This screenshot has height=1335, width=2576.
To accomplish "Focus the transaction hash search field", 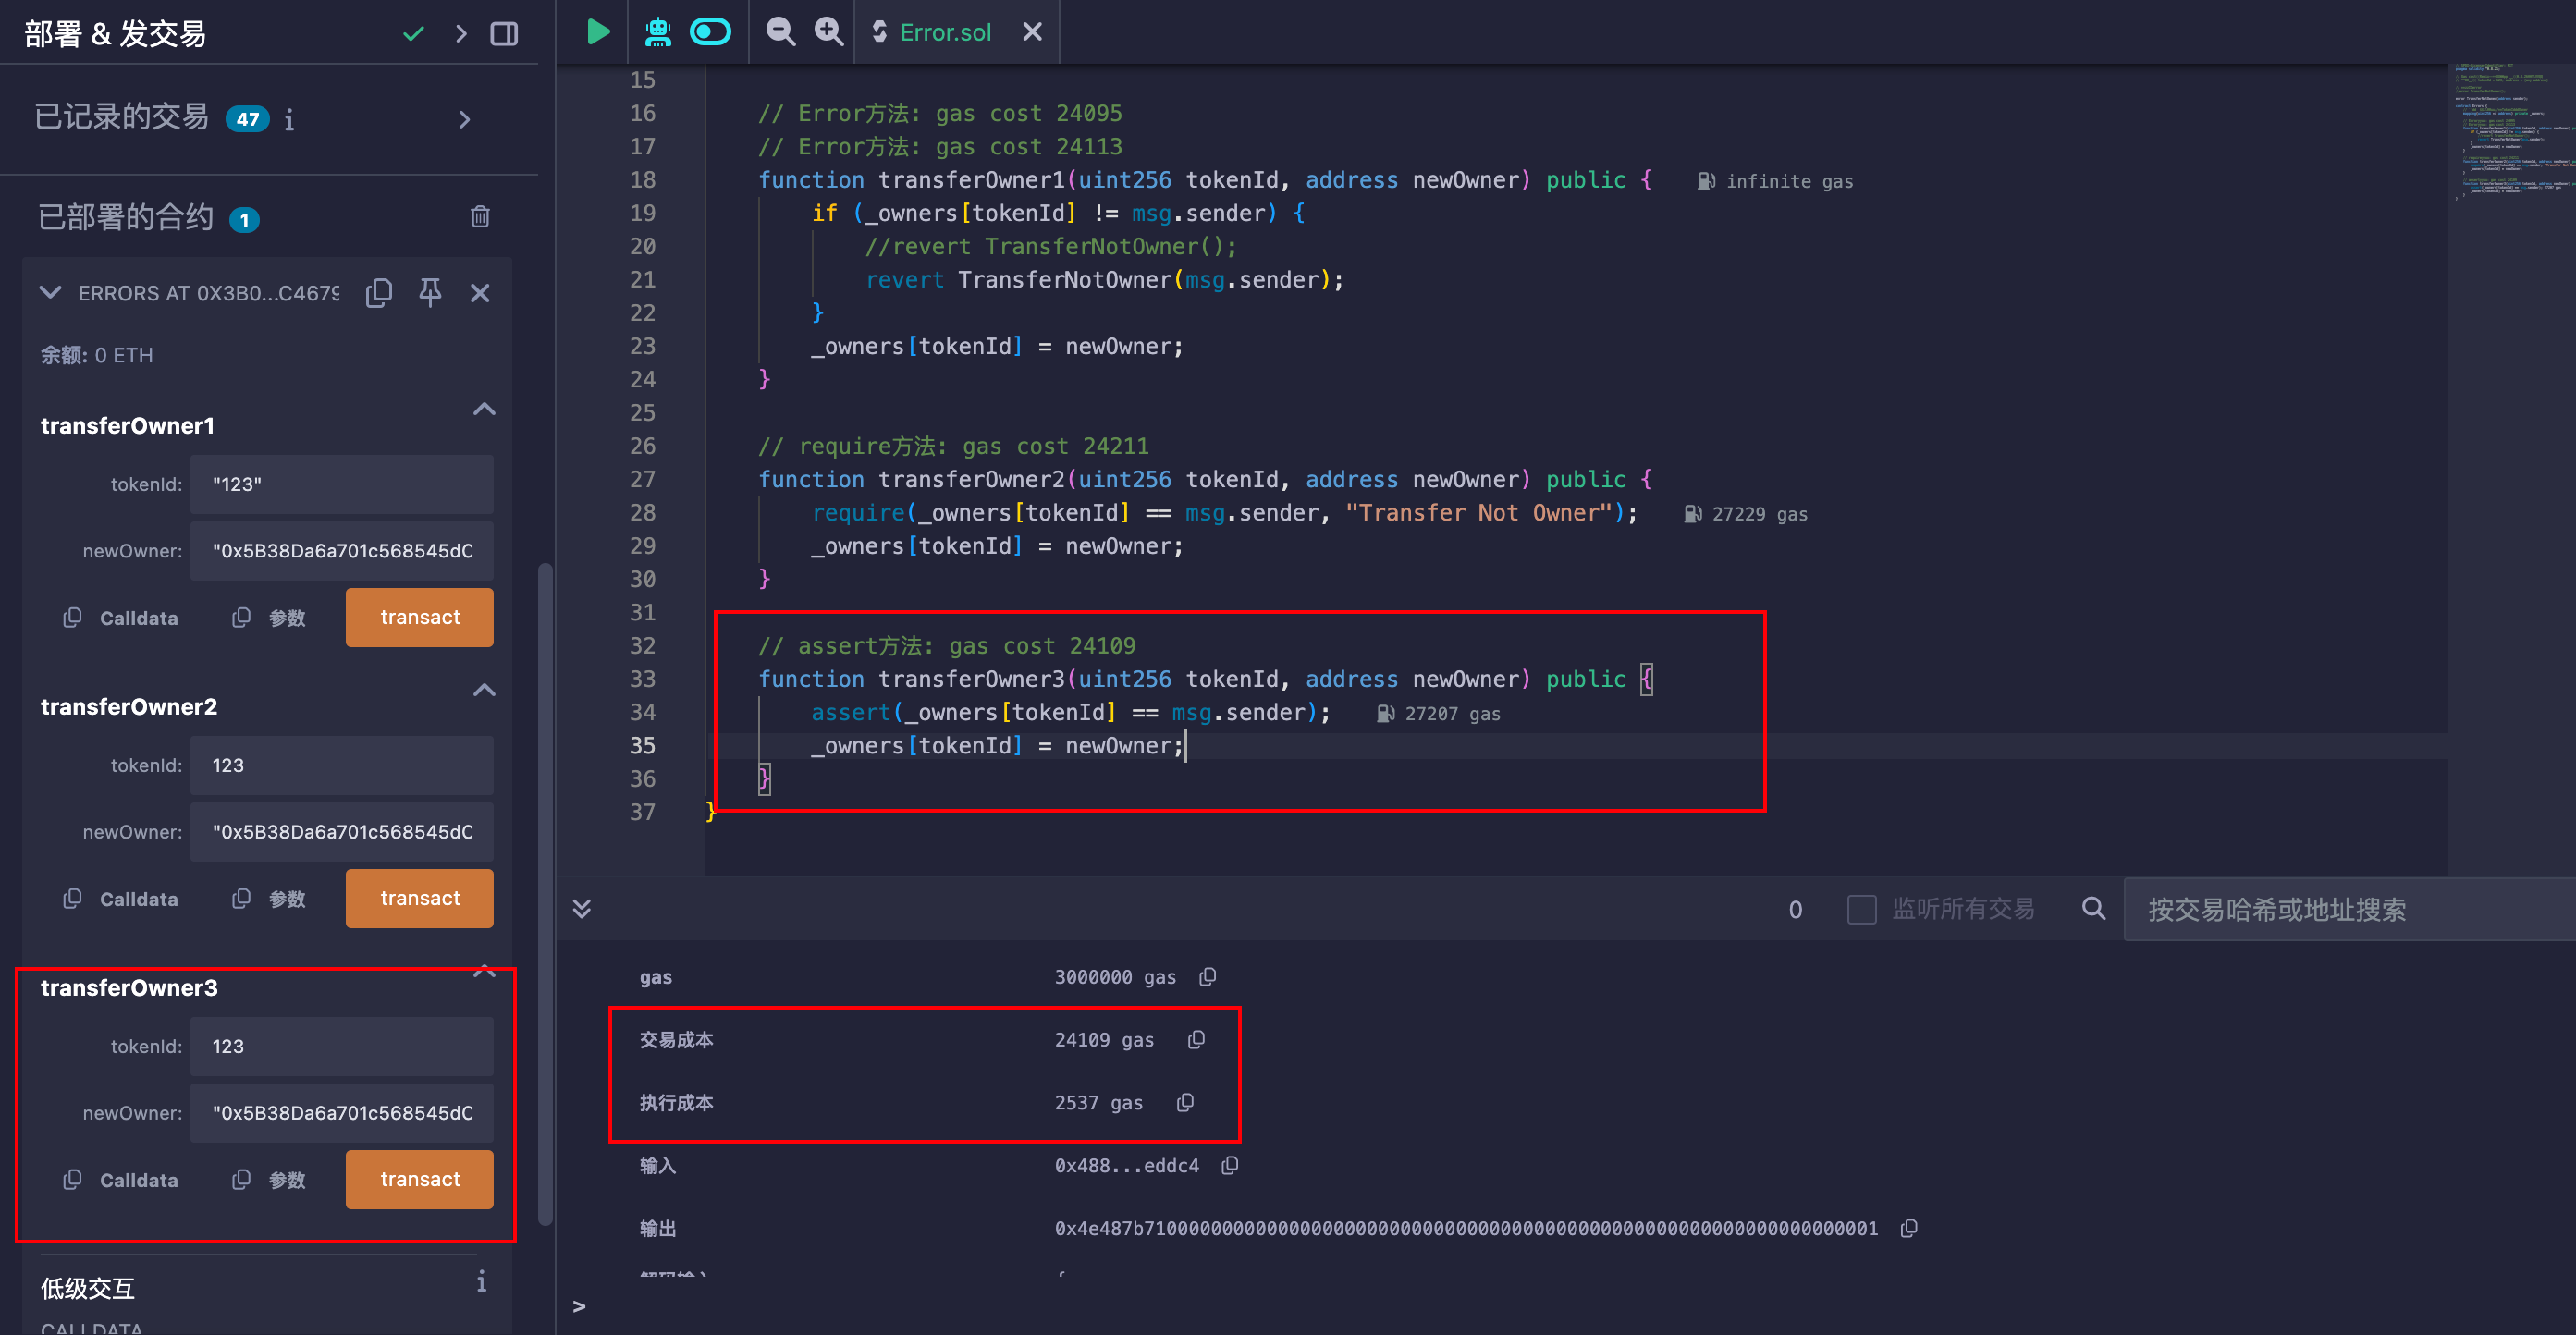I will pyautogui.click(x=2350, y=909).
